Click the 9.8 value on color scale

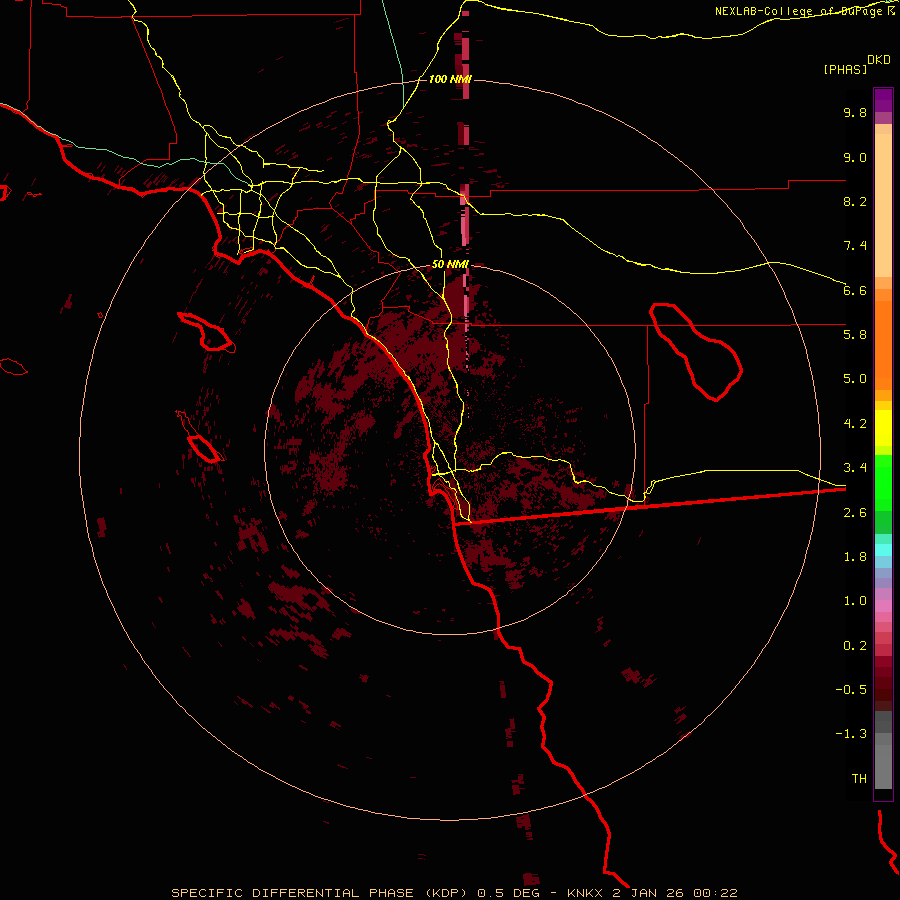point(855,112)
